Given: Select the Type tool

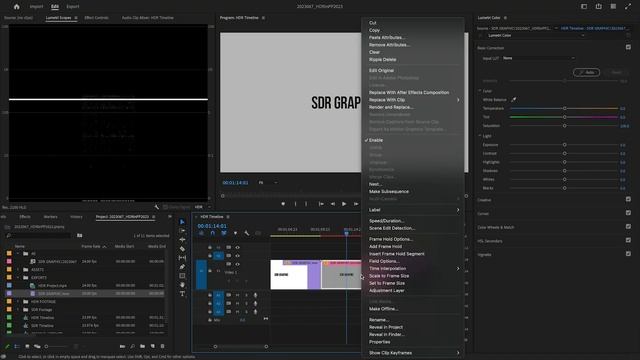Looking at the screenshot, I should coord(182,294).
